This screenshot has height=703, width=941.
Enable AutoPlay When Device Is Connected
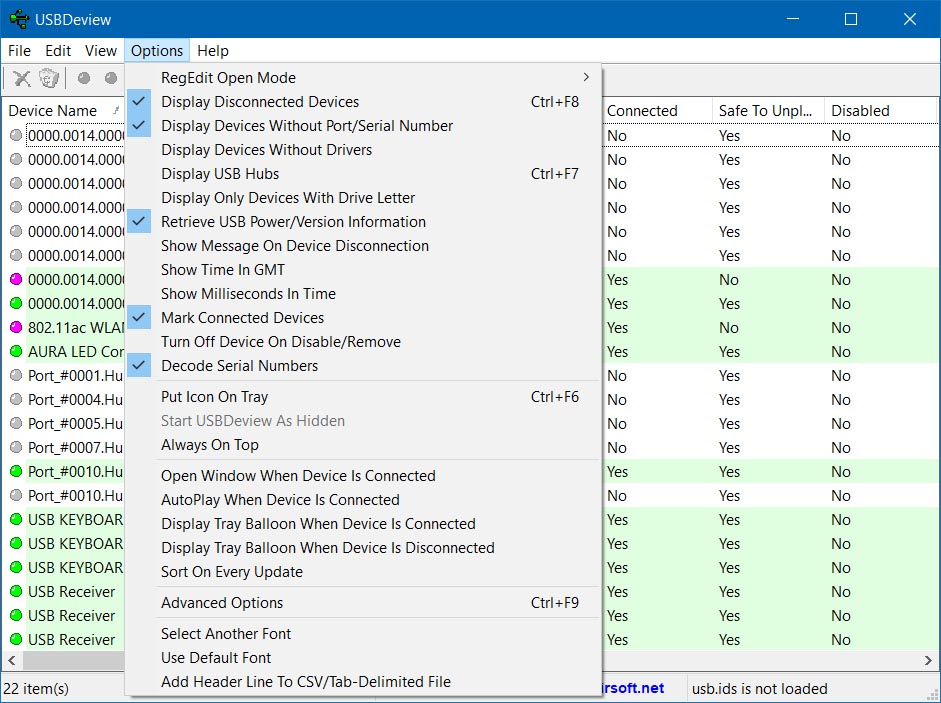[x=363, y=499]
